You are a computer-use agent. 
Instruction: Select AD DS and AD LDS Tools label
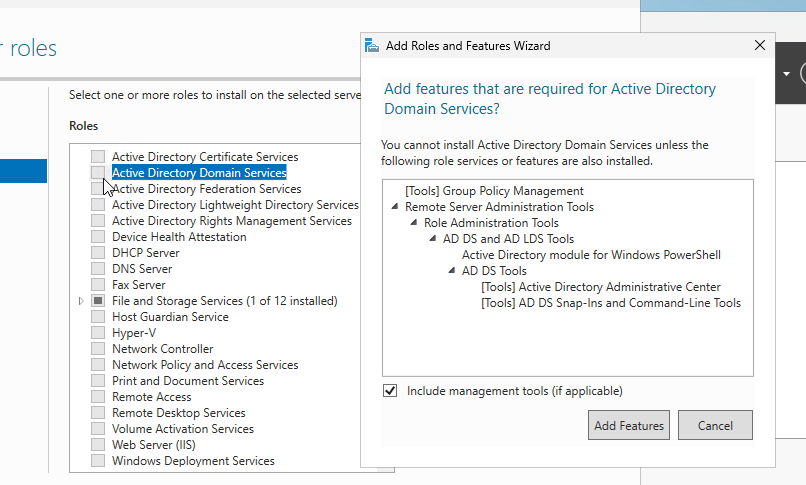pos(508,238)
